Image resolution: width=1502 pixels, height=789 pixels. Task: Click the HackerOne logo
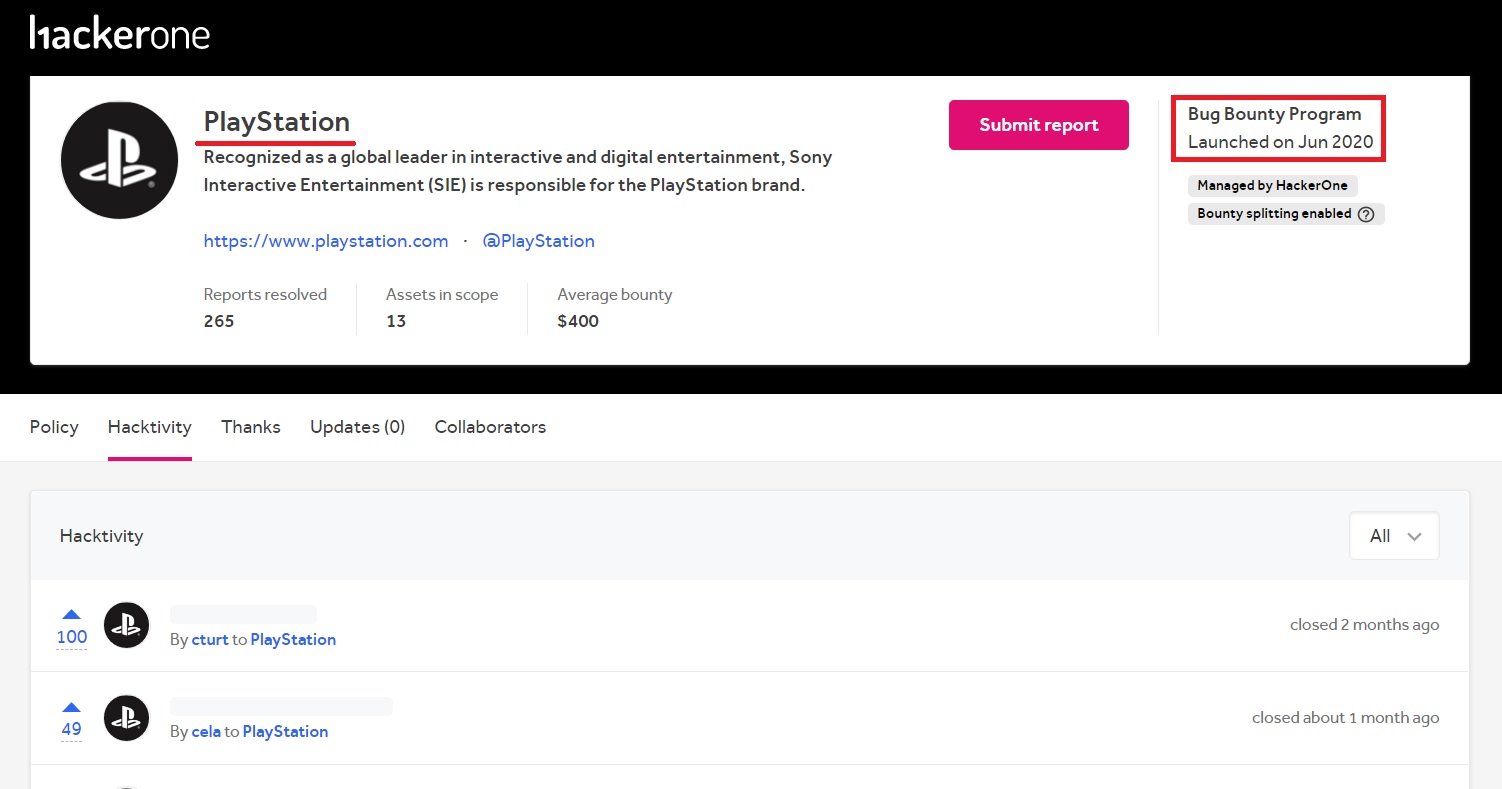[120, 34]
